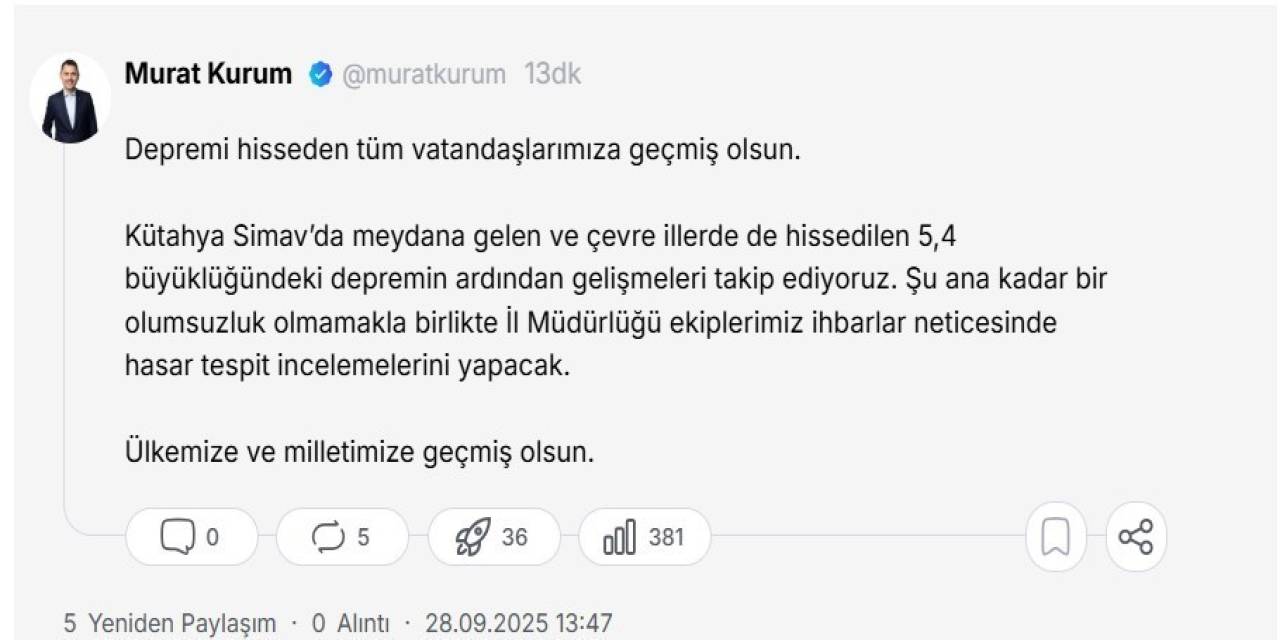The image size is (1280, 640).
Task: Open the share icon on the post
Action: [1137, 537]
